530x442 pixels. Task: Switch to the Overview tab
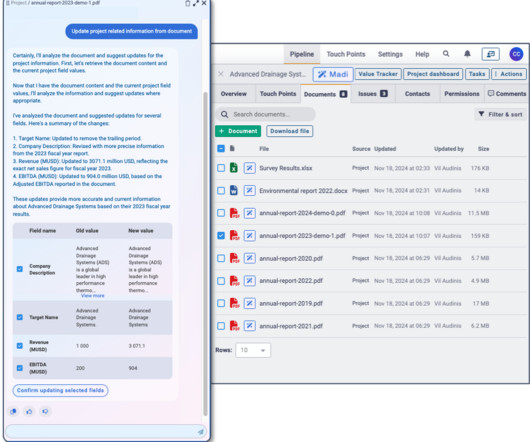(x=234, y=94)
